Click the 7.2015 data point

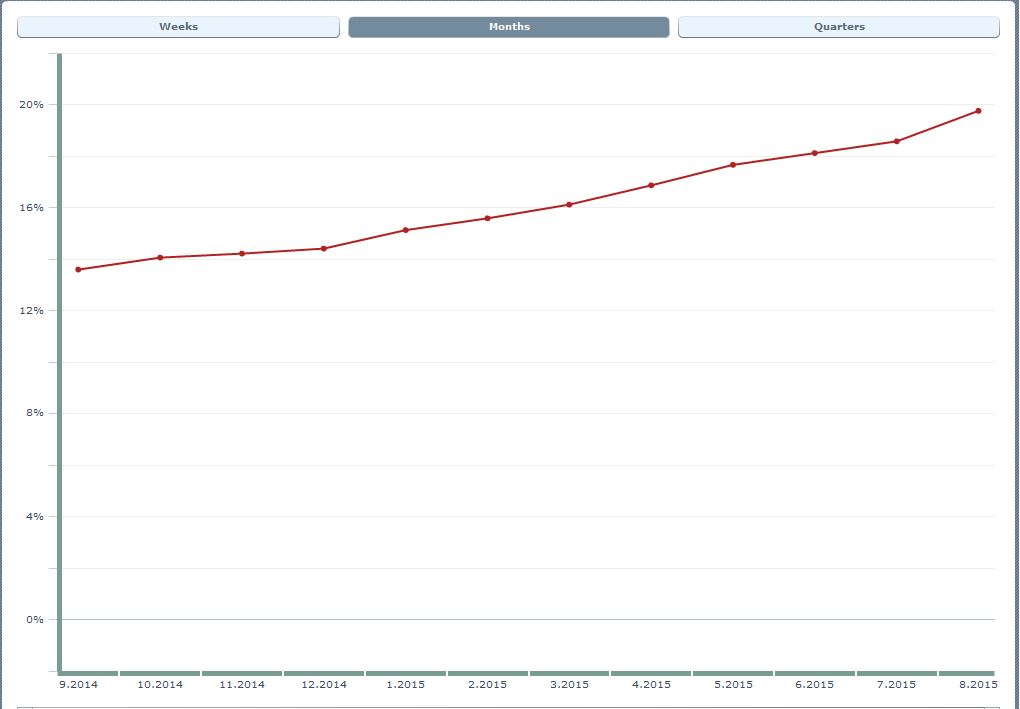[897, 141]
